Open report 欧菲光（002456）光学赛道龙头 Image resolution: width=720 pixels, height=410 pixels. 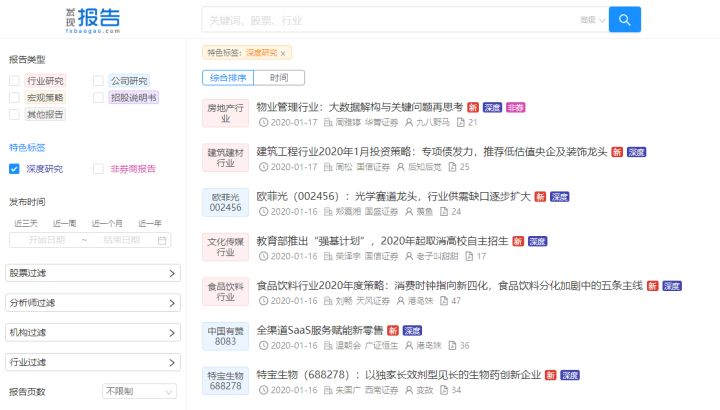pos(394,197)
